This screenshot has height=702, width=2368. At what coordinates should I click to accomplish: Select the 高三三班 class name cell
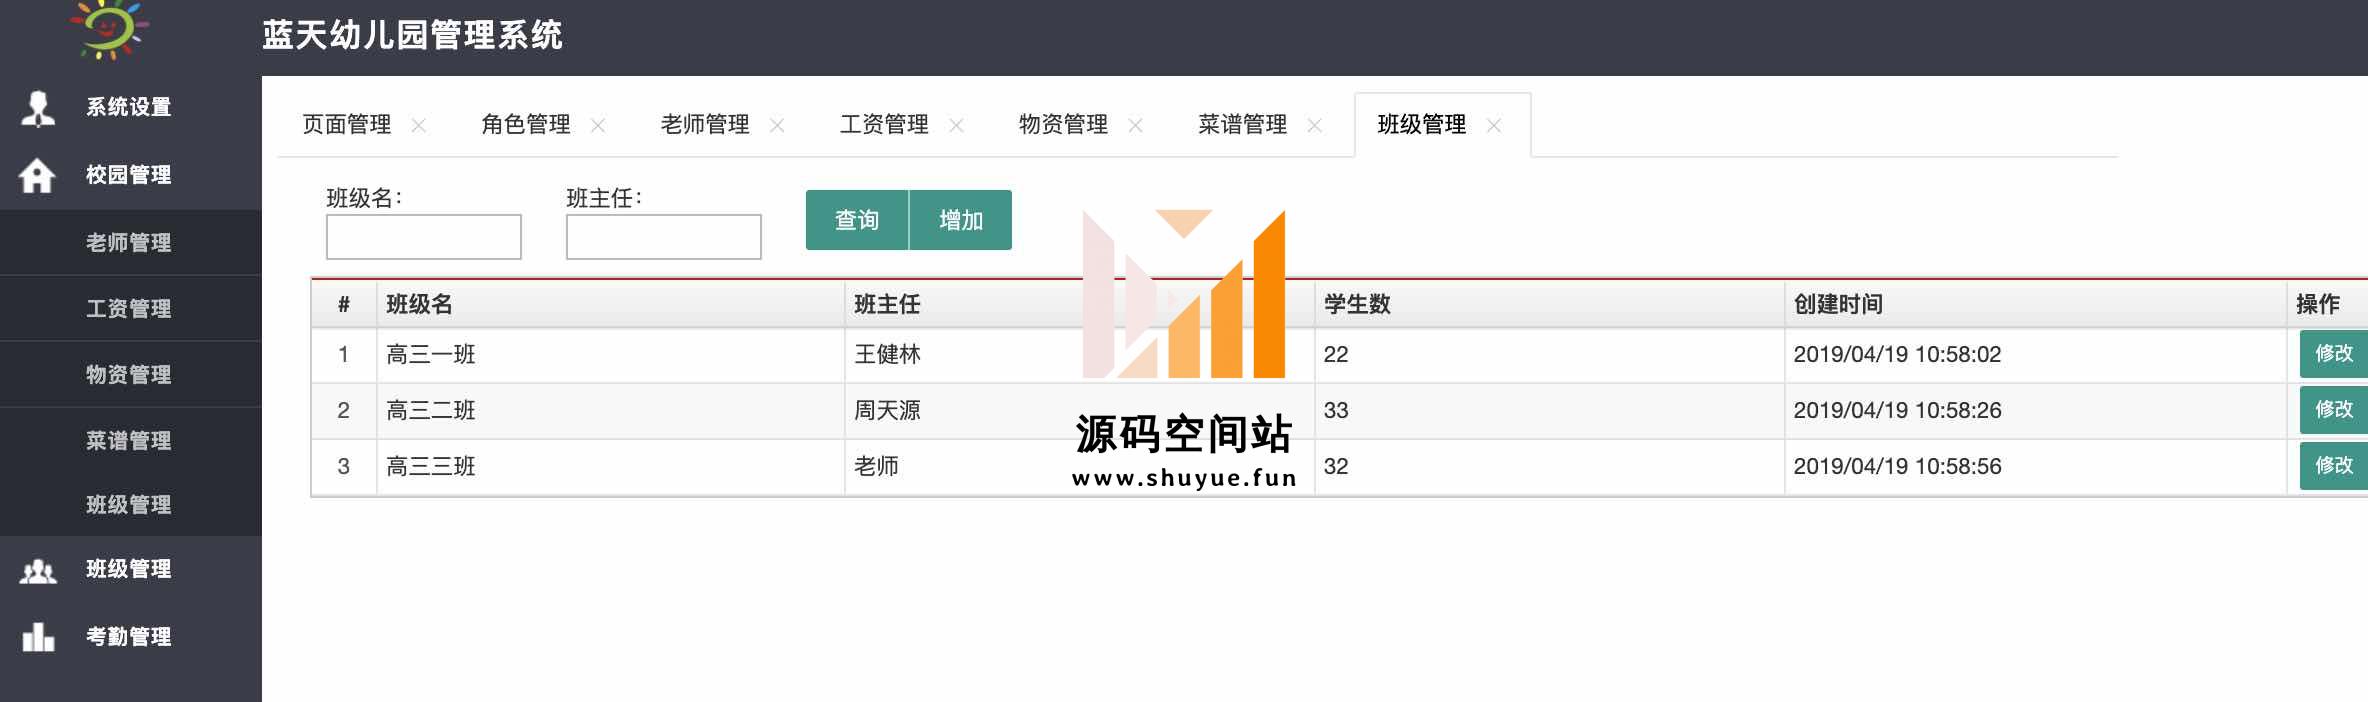431,467
